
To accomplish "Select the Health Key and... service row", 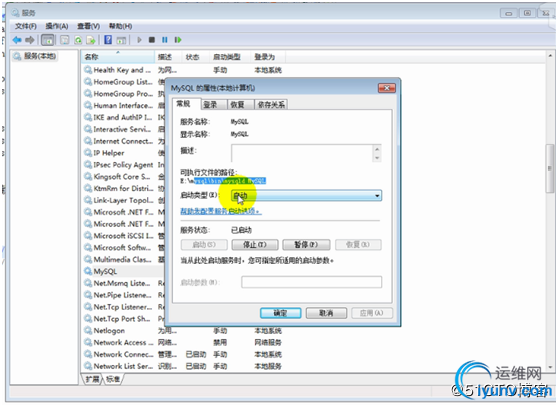I will click(x=183, y=70).
